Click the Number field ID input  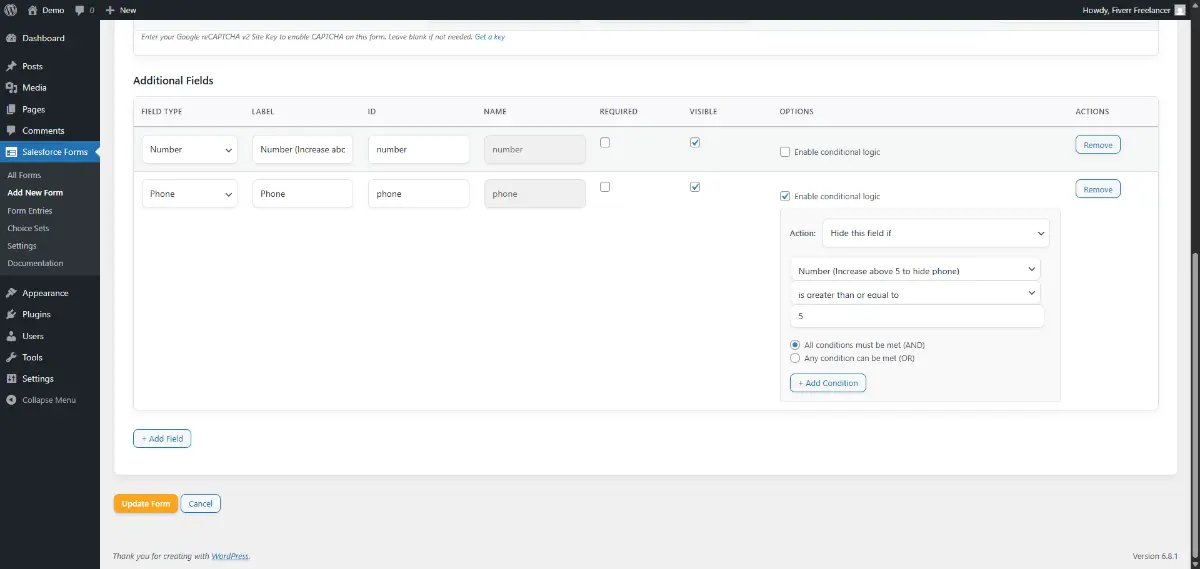[x=419, y=149]
